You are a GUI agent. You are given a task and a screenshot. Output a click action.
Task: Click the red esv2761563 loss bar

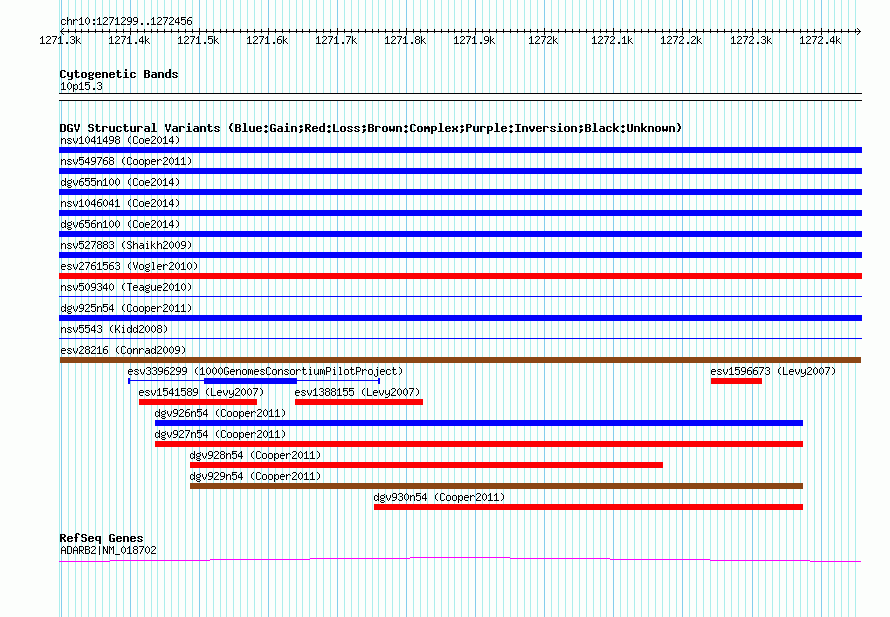click(x=460, y=276)
